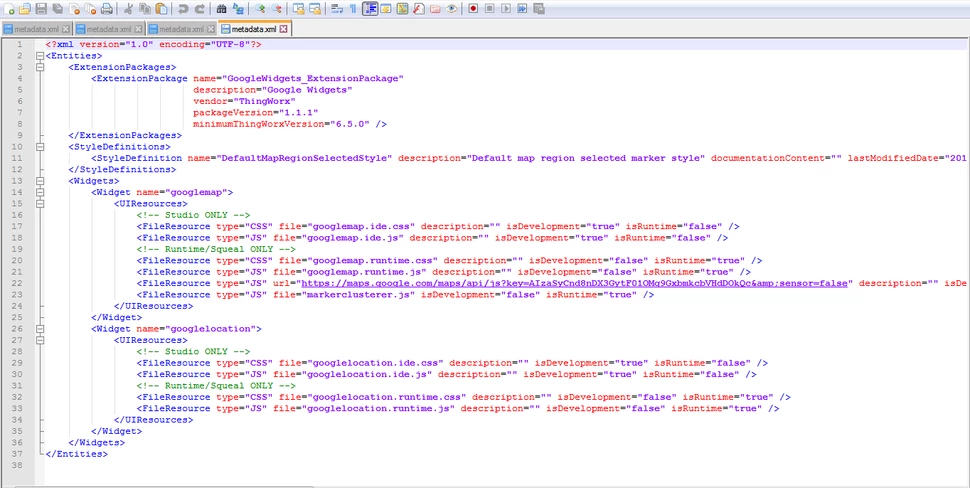
Task: Collapse the UIResources fold on line 15
Action: (40, 203)
